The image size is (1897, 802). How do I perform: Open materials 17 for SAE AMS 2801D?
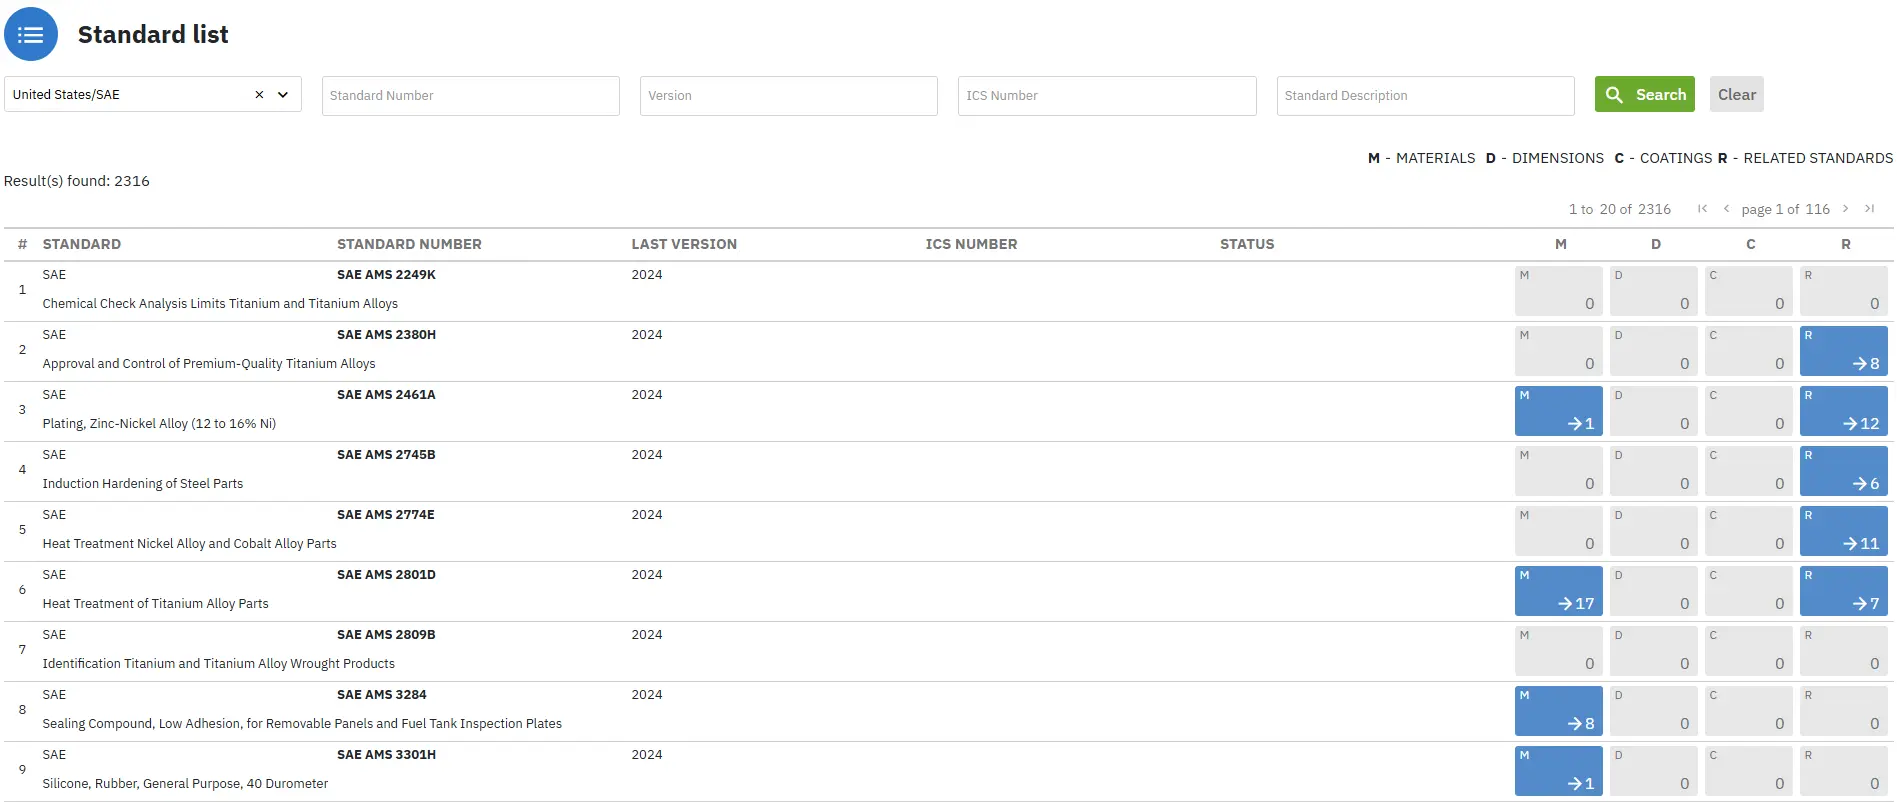pos(1558,591)
